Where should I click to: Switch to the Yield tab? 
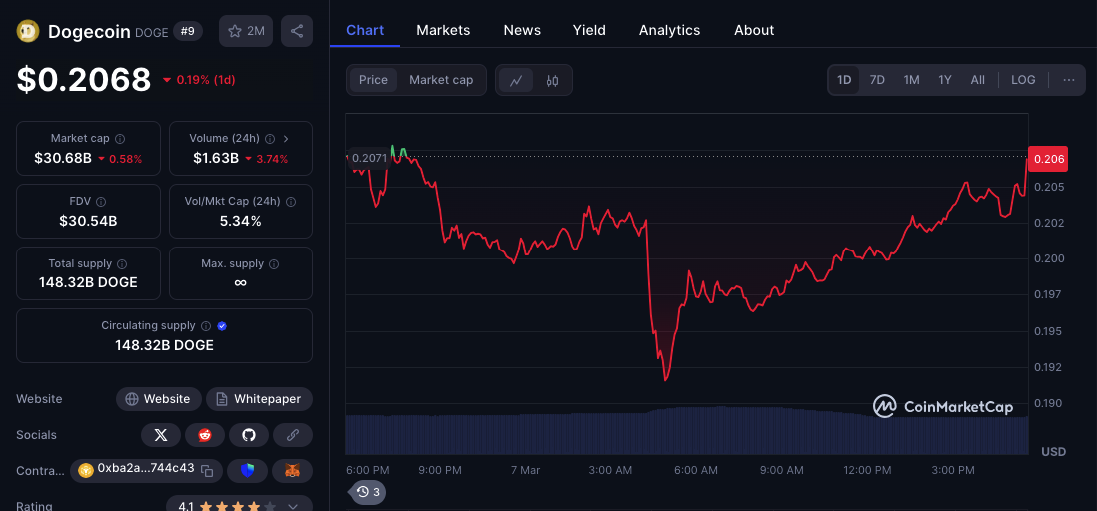pos(589,30)
